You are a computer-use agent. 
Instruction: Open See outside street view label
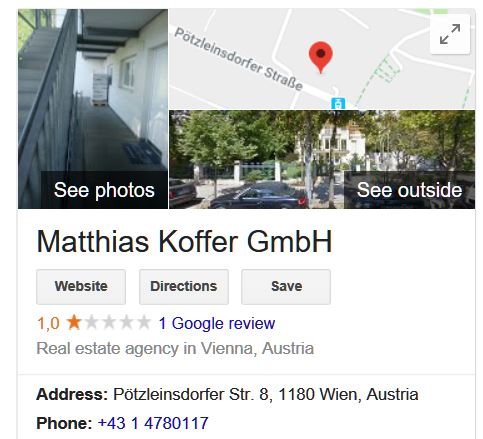click(x=409, y=190)
